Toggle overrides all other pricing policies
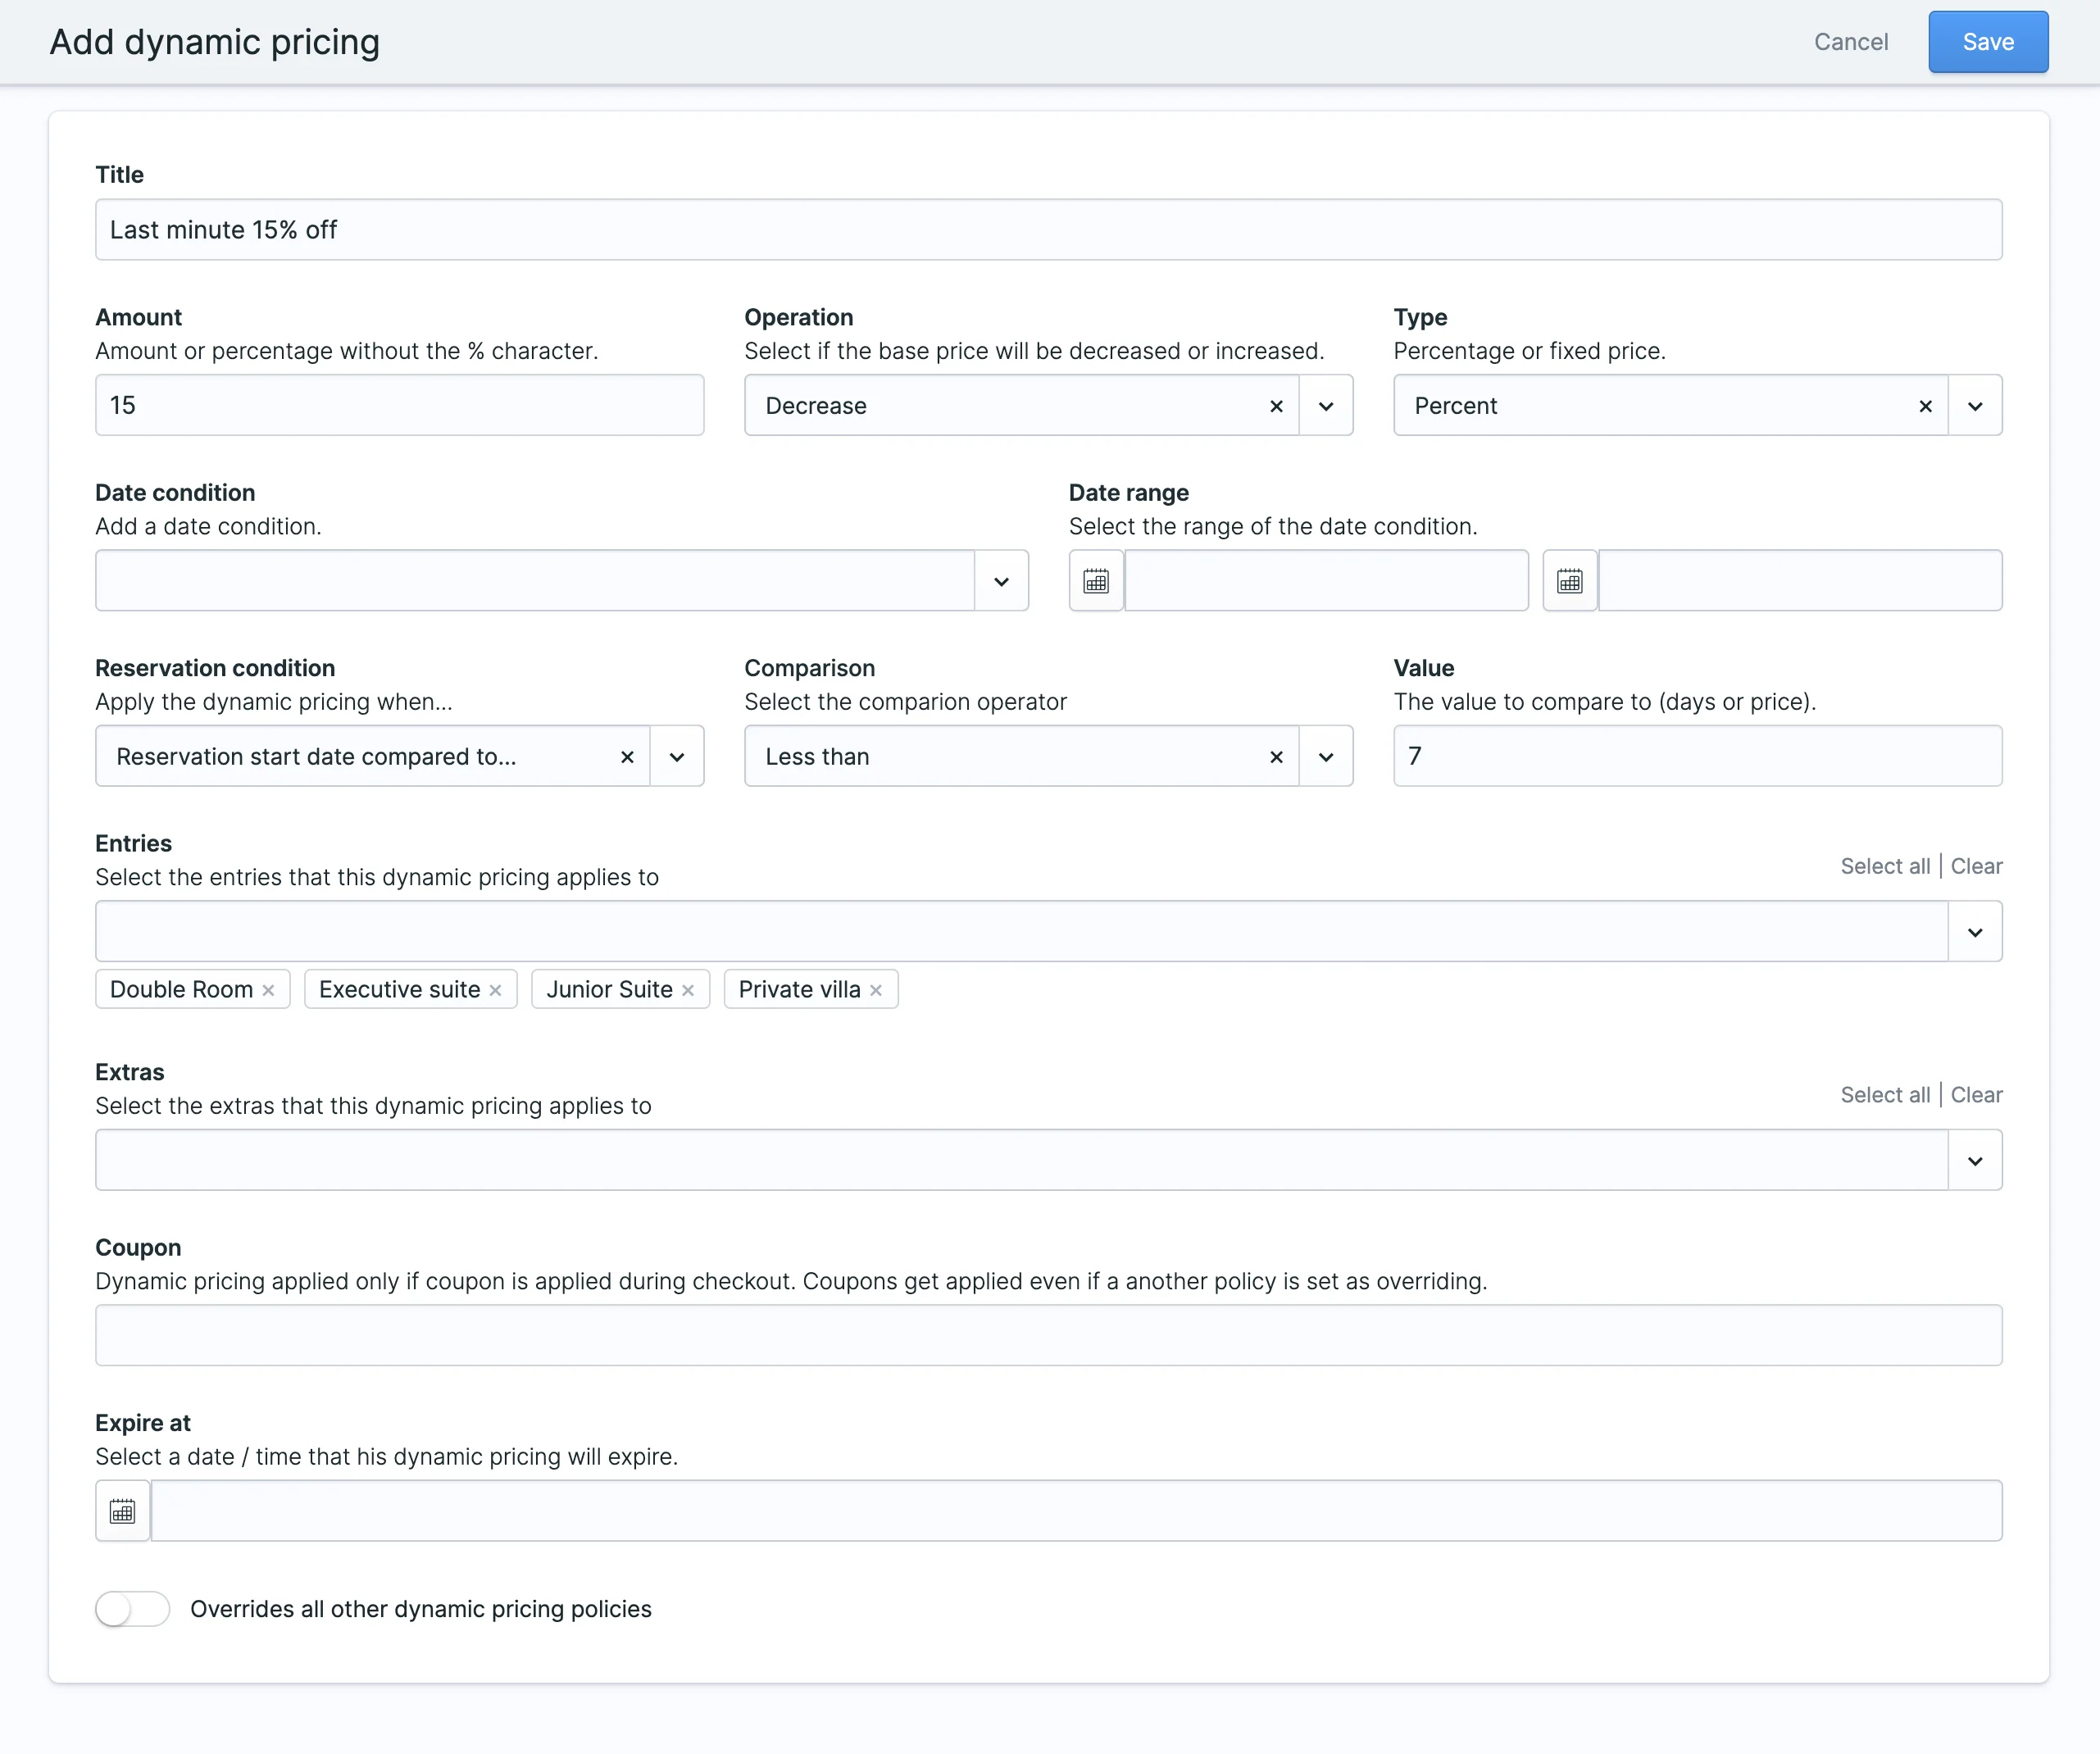The height and width of the screenshot is (1754, 2100). pos(133,1609)
